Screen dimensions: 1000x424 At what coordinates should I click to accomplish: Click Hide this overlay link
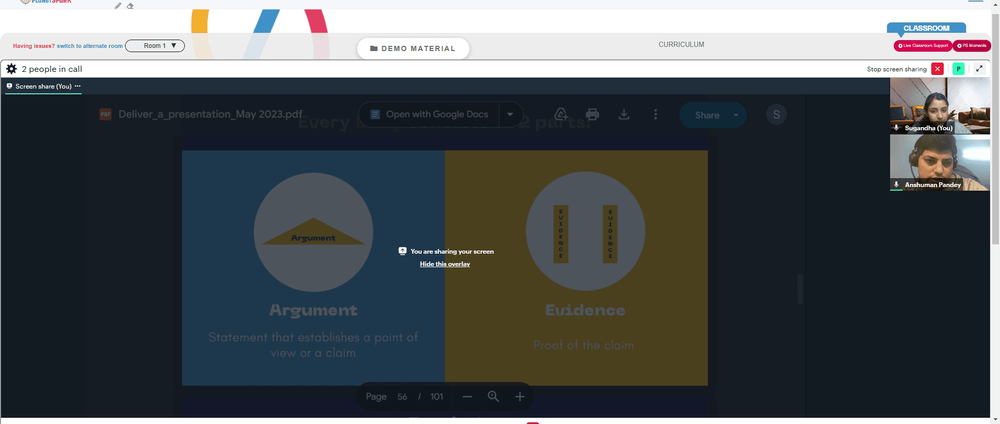445,264
